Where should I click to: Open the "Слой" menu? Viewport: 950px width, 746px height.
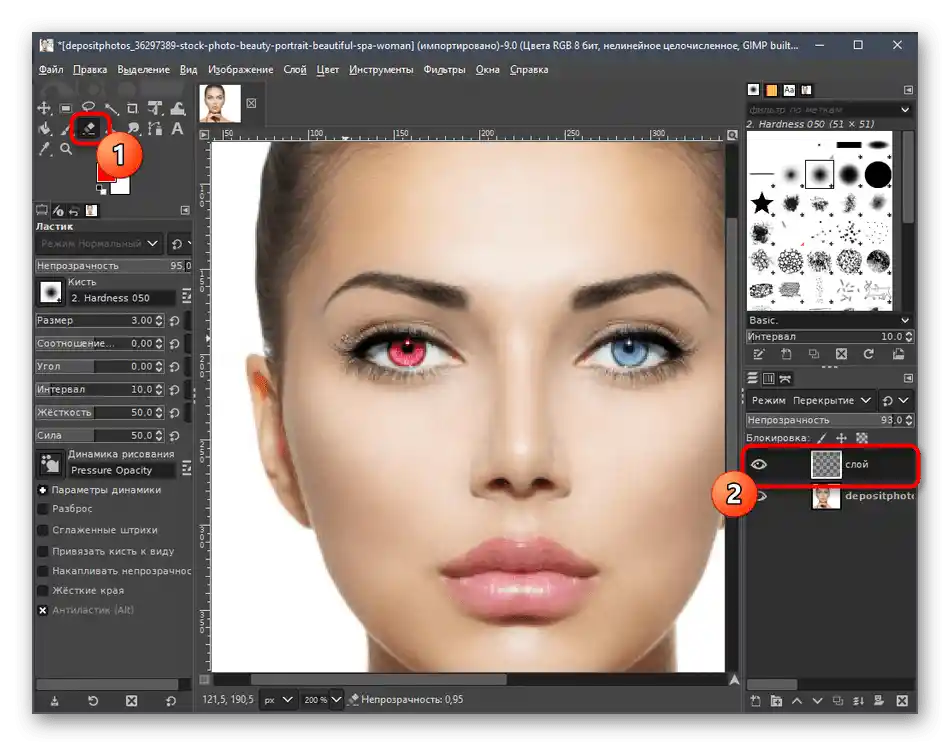point(294,69)
